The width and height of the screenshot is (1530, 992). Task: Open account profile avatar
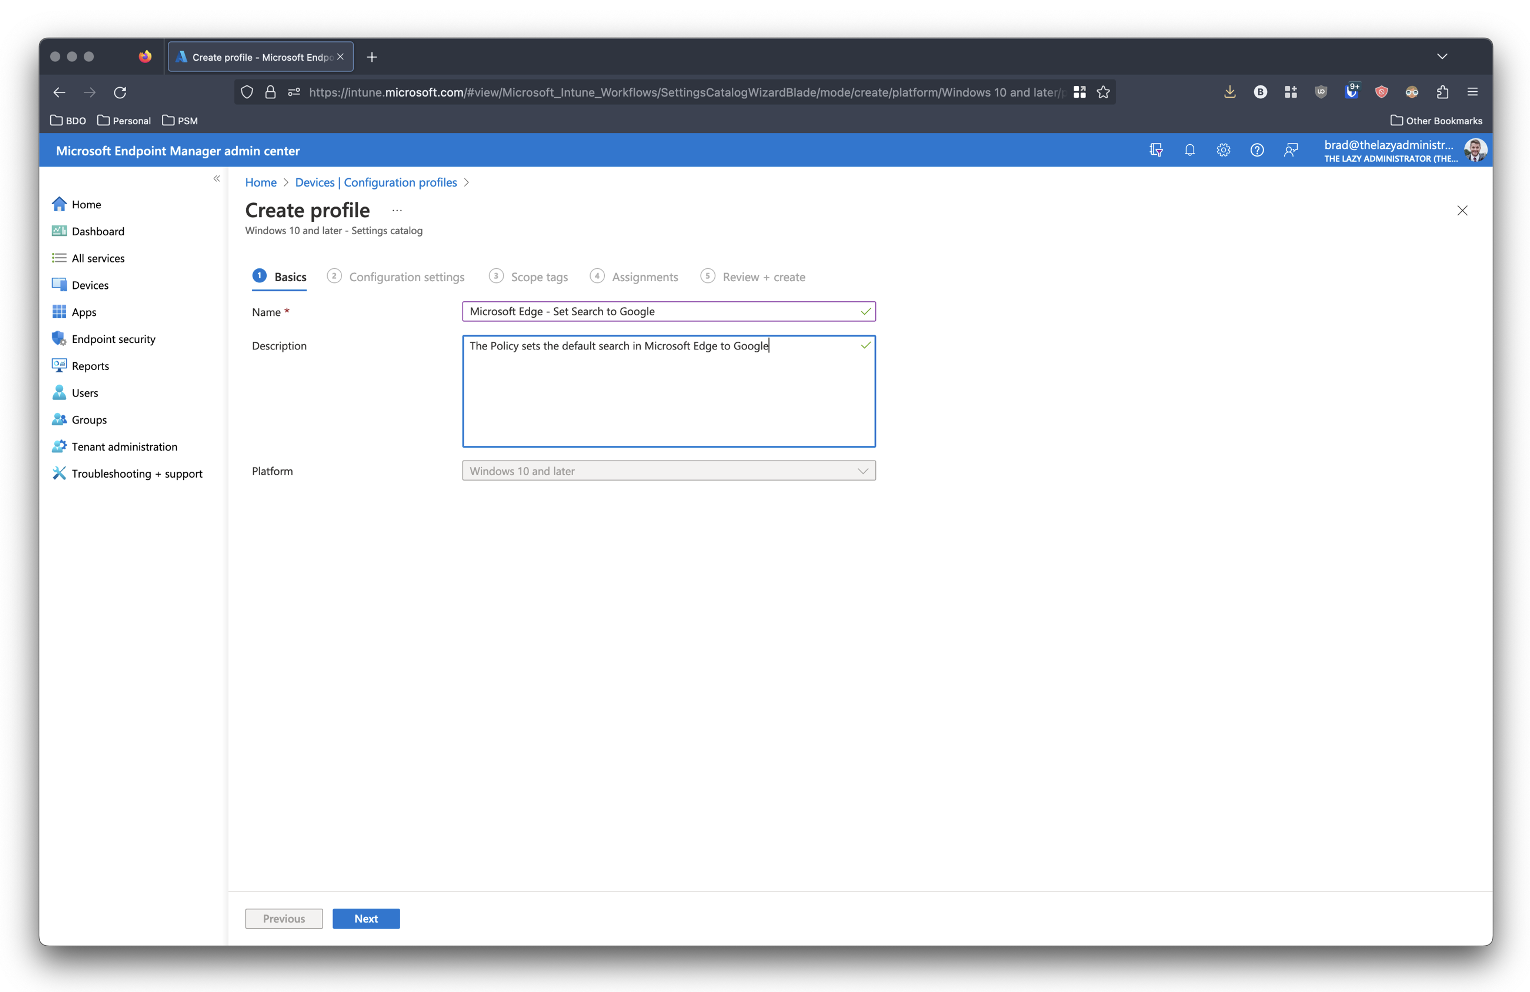(1475, 150)
